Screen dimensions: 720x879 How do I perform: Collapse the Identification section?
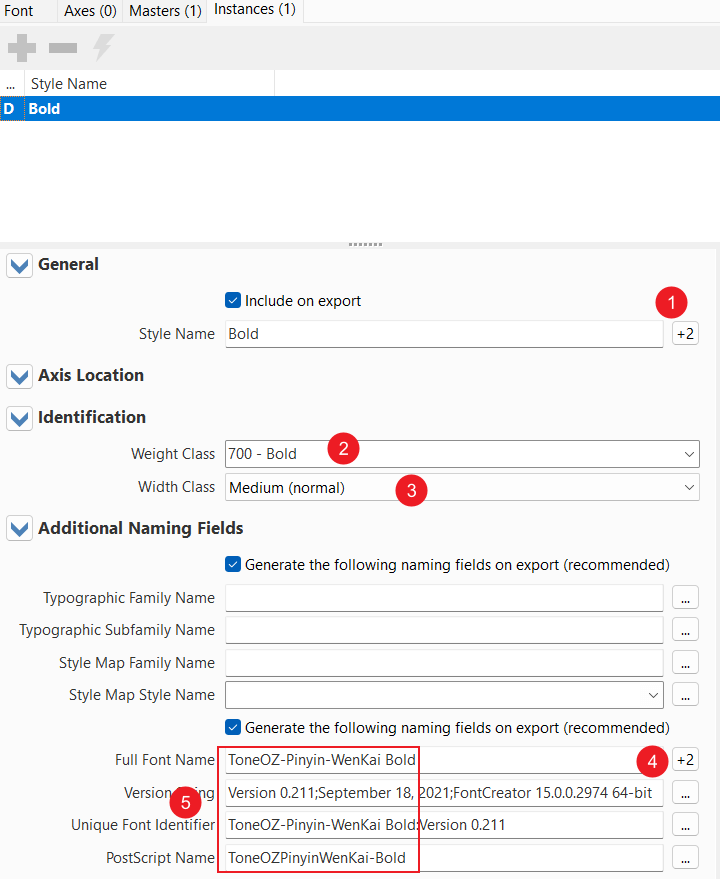(x=20, y=418)
